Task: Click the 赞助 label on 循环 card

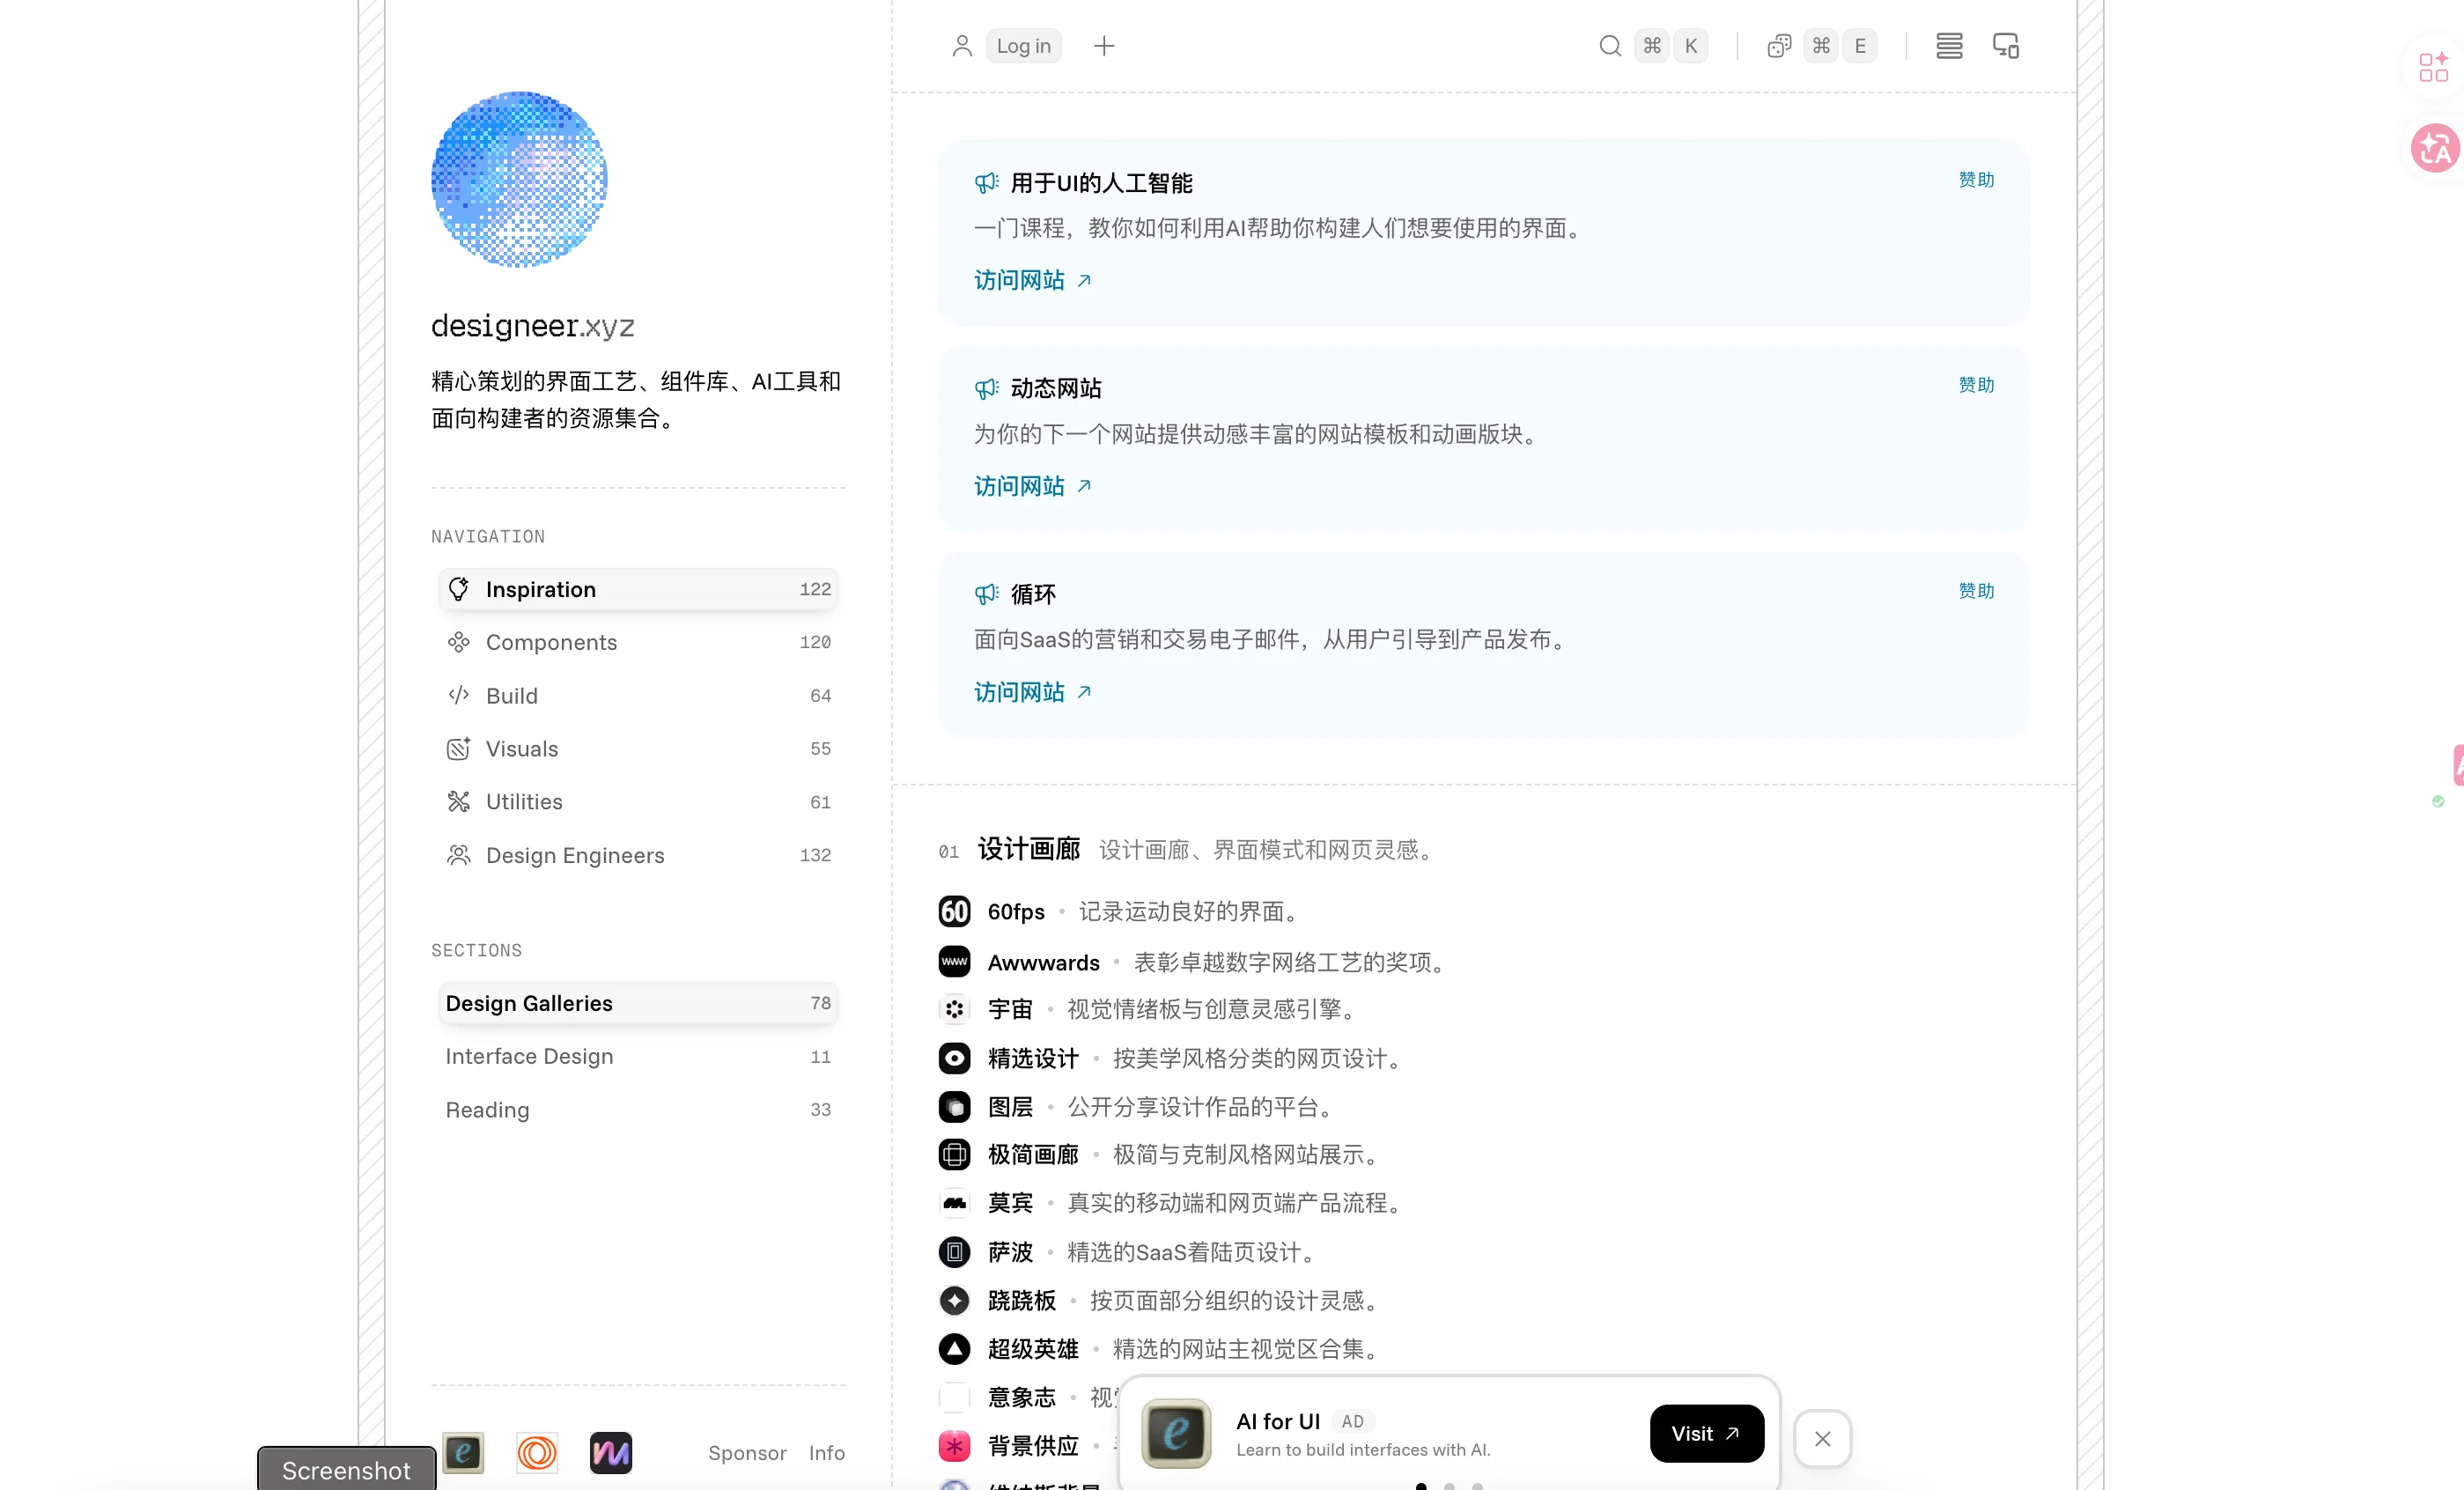Action: click(x=1976, y=590)
